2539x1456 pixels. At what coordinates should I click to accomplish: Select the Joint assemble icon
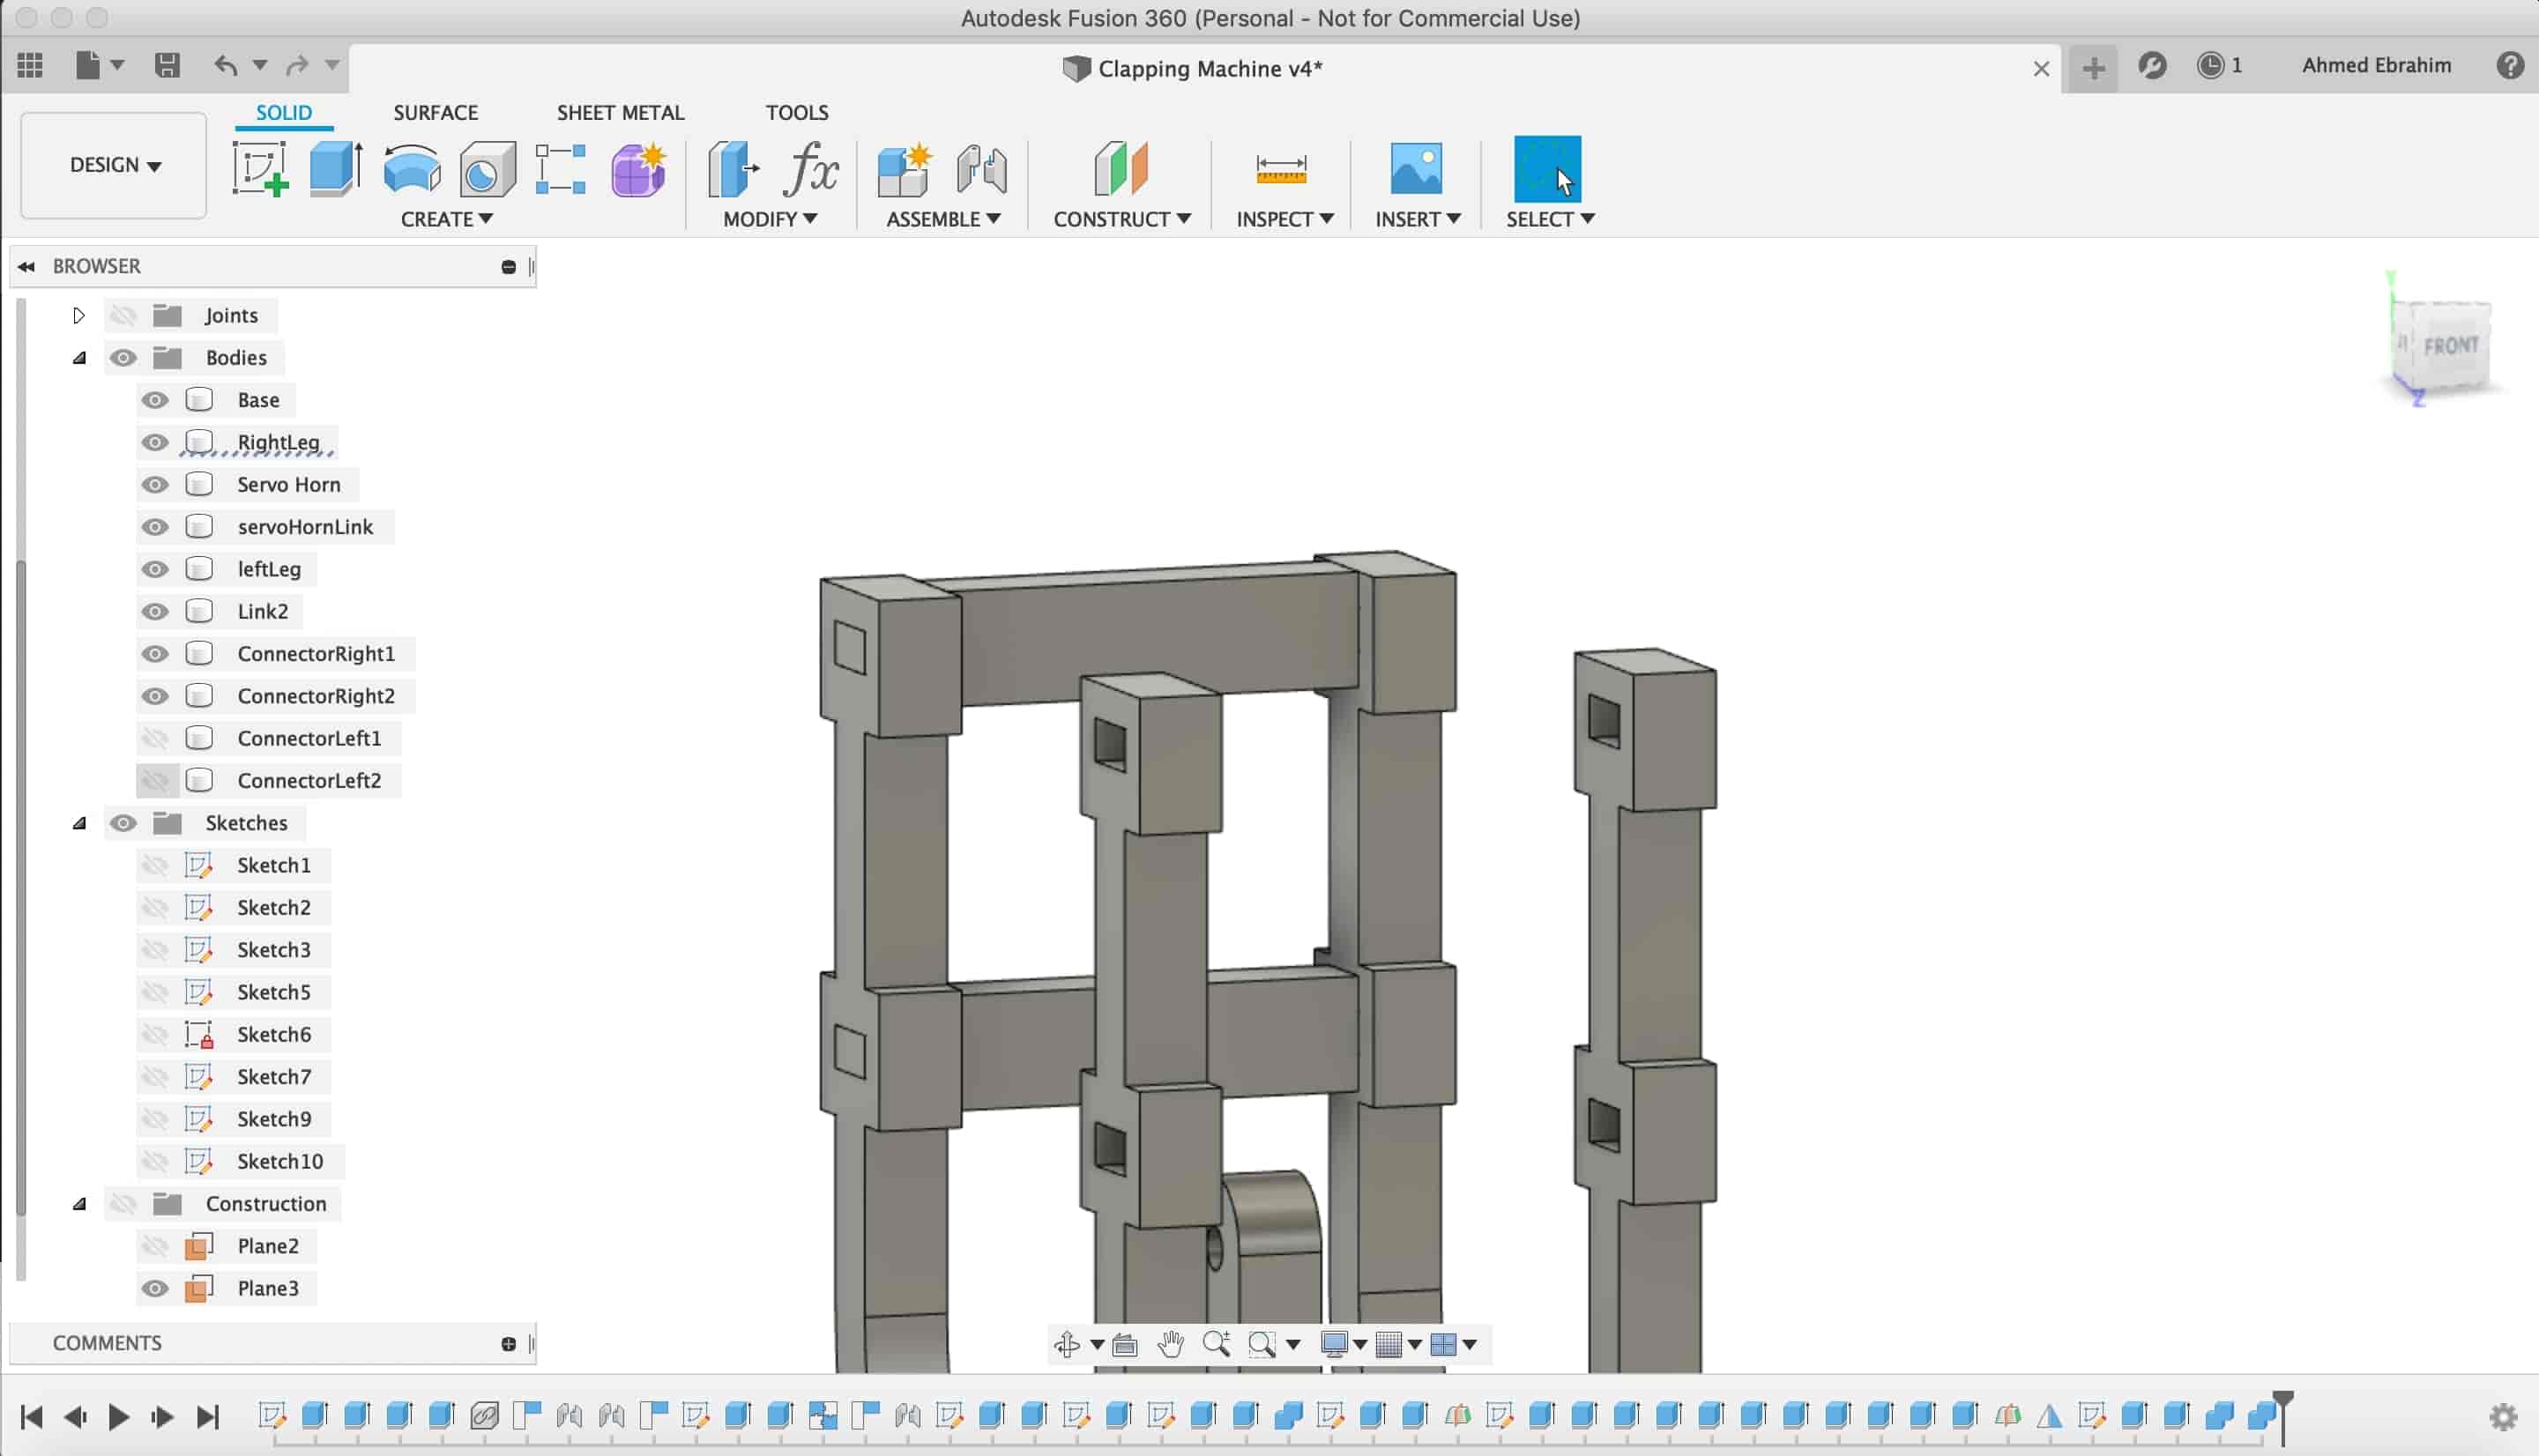(981, 168)
